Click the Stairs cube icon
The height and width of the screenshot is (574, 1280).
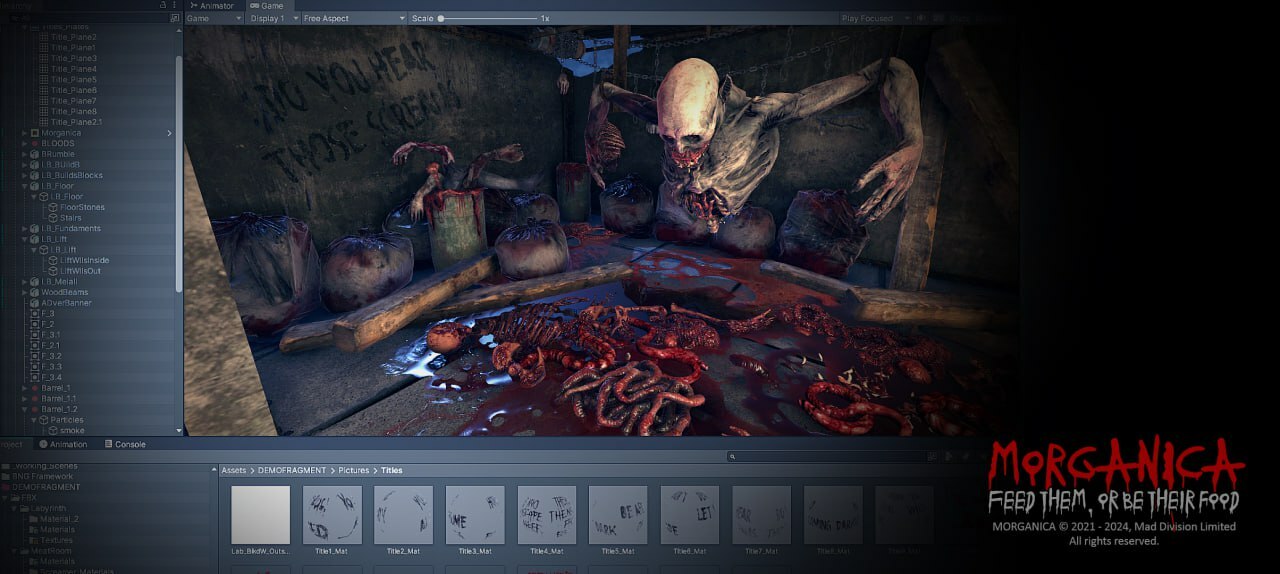click(x=53, y=218)
